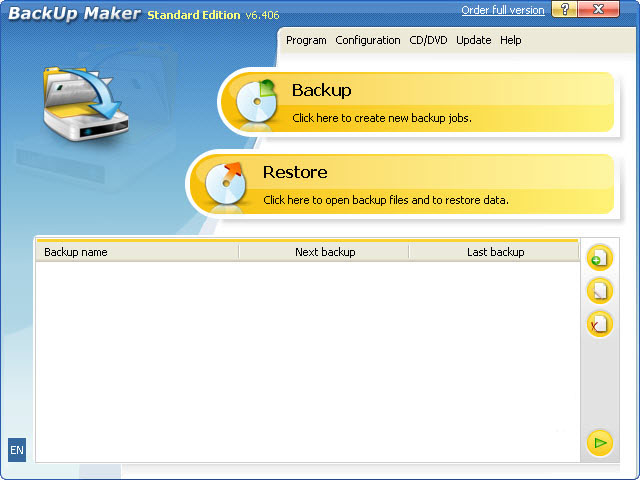Sort by the Last backup column header
640x480 pixels.
pos(495,252)
